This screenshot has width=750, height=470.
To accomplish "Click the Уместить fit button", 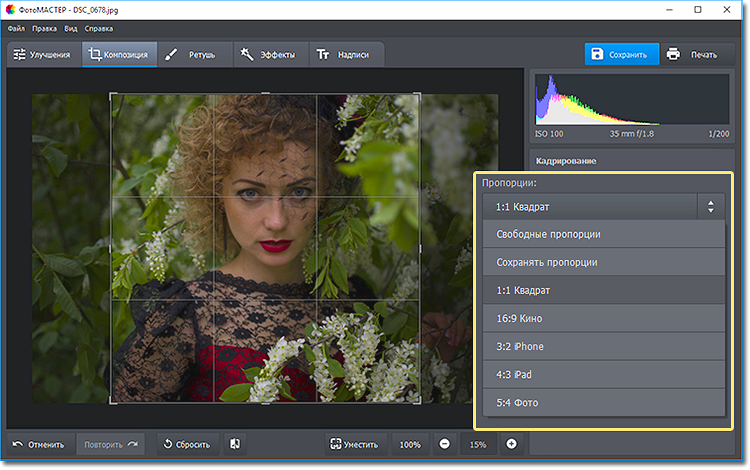I will 355,444.
